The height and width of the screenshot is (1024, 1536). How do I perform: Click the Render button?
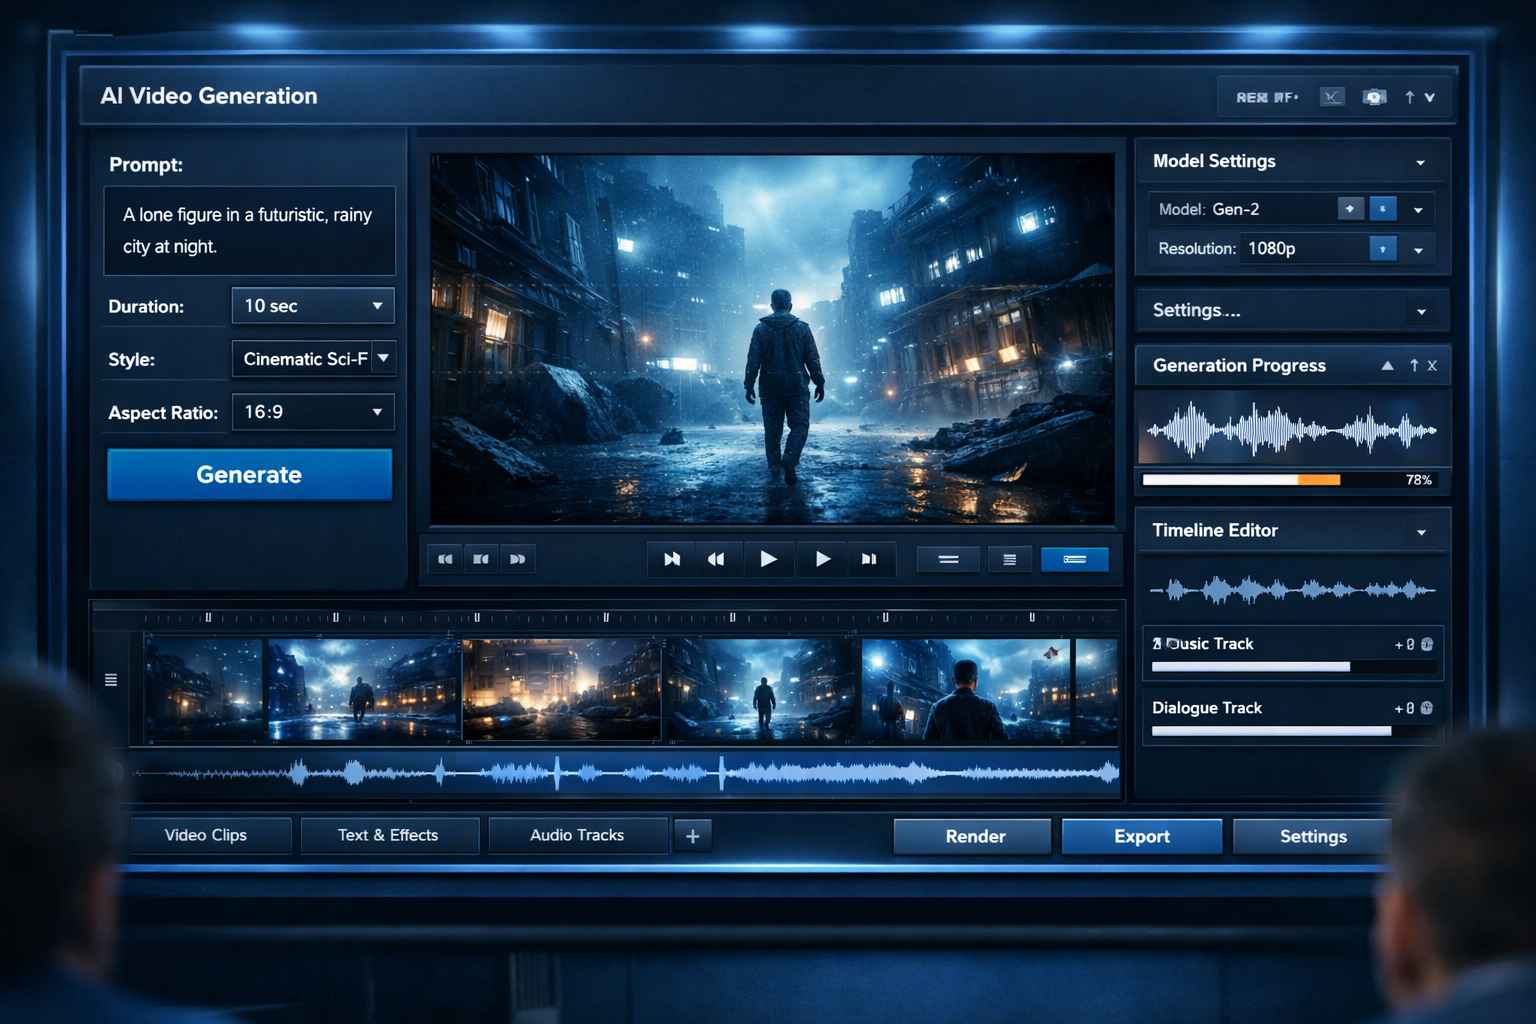[x=973, y=836]
